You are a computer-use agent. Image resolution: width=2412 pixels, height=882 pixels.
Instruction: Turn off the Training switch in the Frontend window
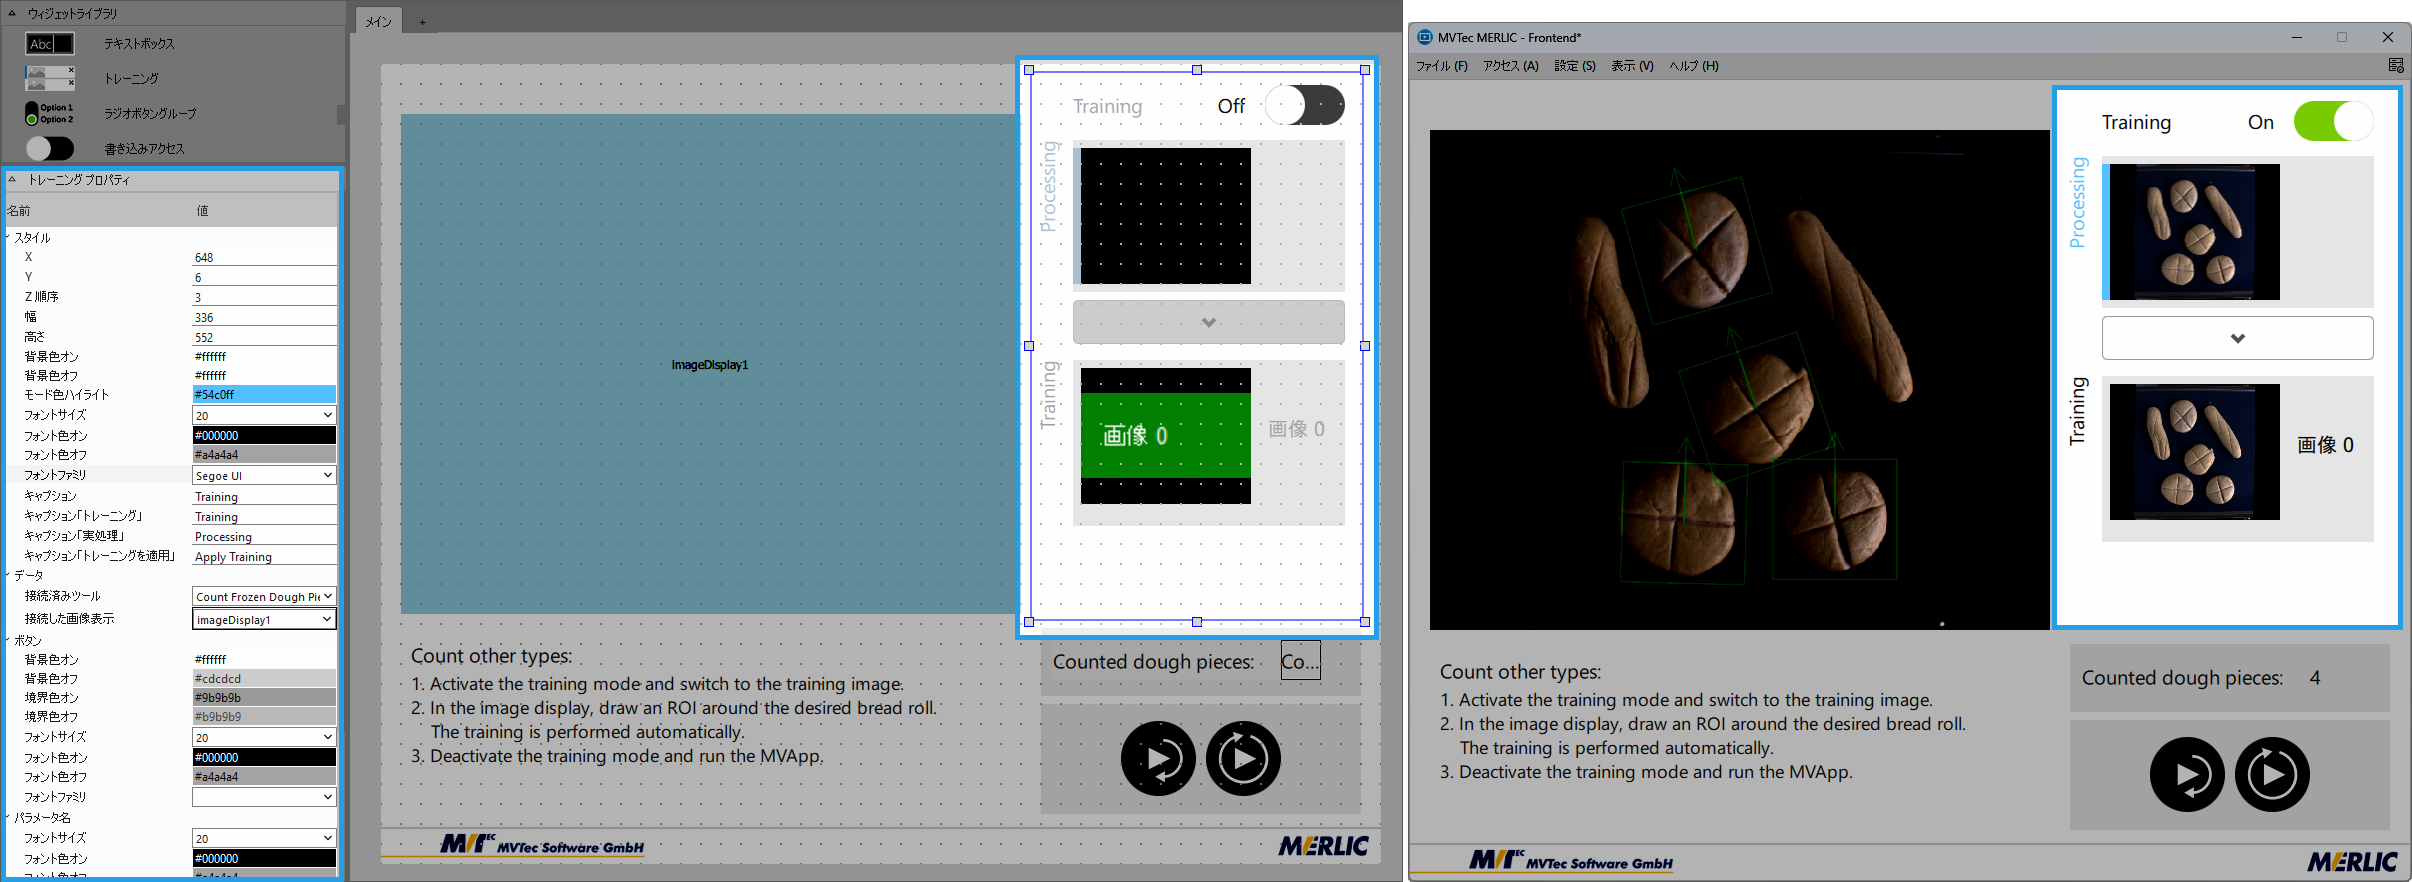2332,122
